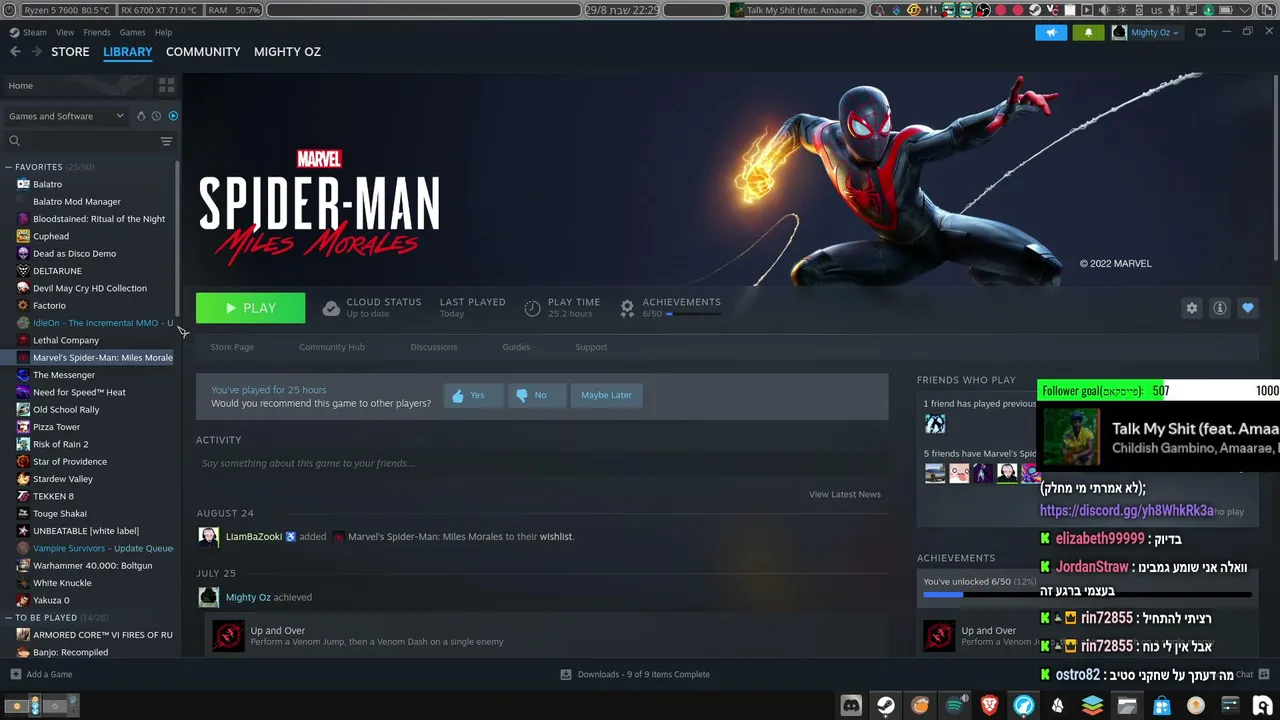Open Discord from the taskbar

(851, 705)
